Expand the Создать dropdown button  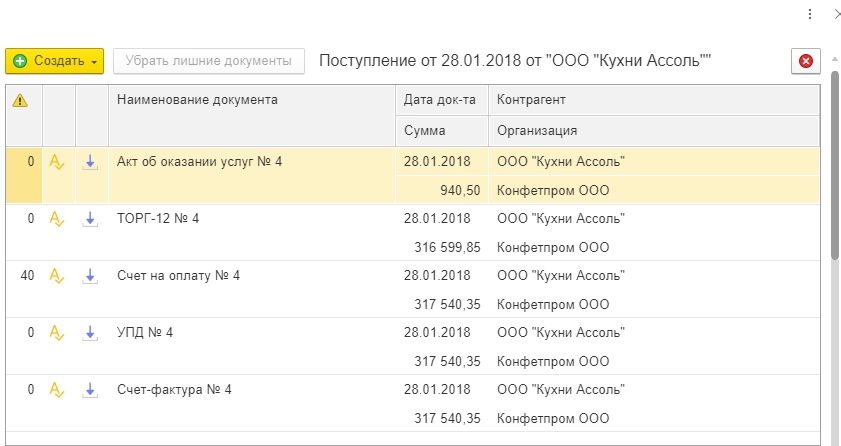tap(95, 61)
